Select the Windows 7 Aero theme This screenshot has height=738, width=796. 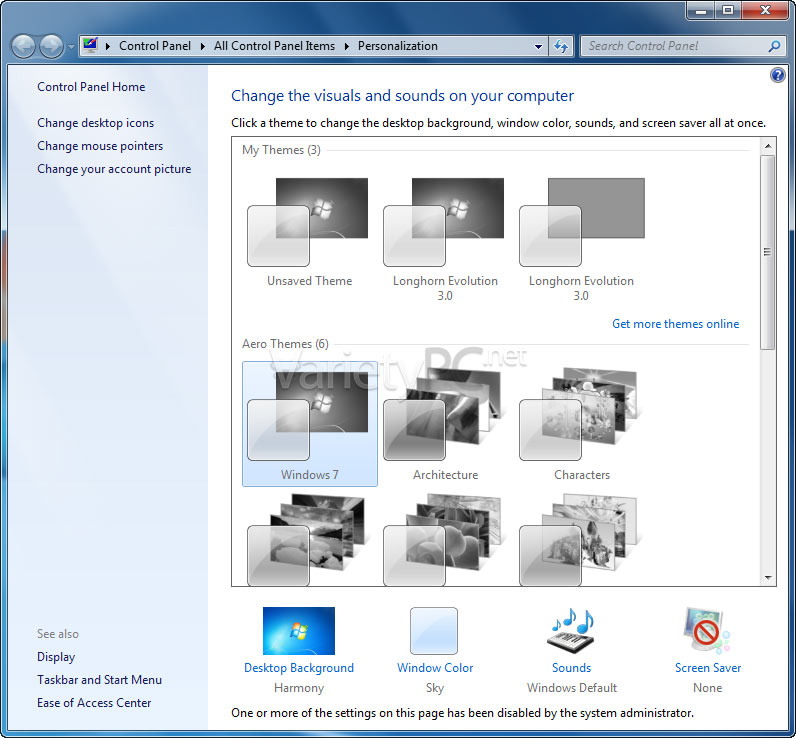(310, 424)
